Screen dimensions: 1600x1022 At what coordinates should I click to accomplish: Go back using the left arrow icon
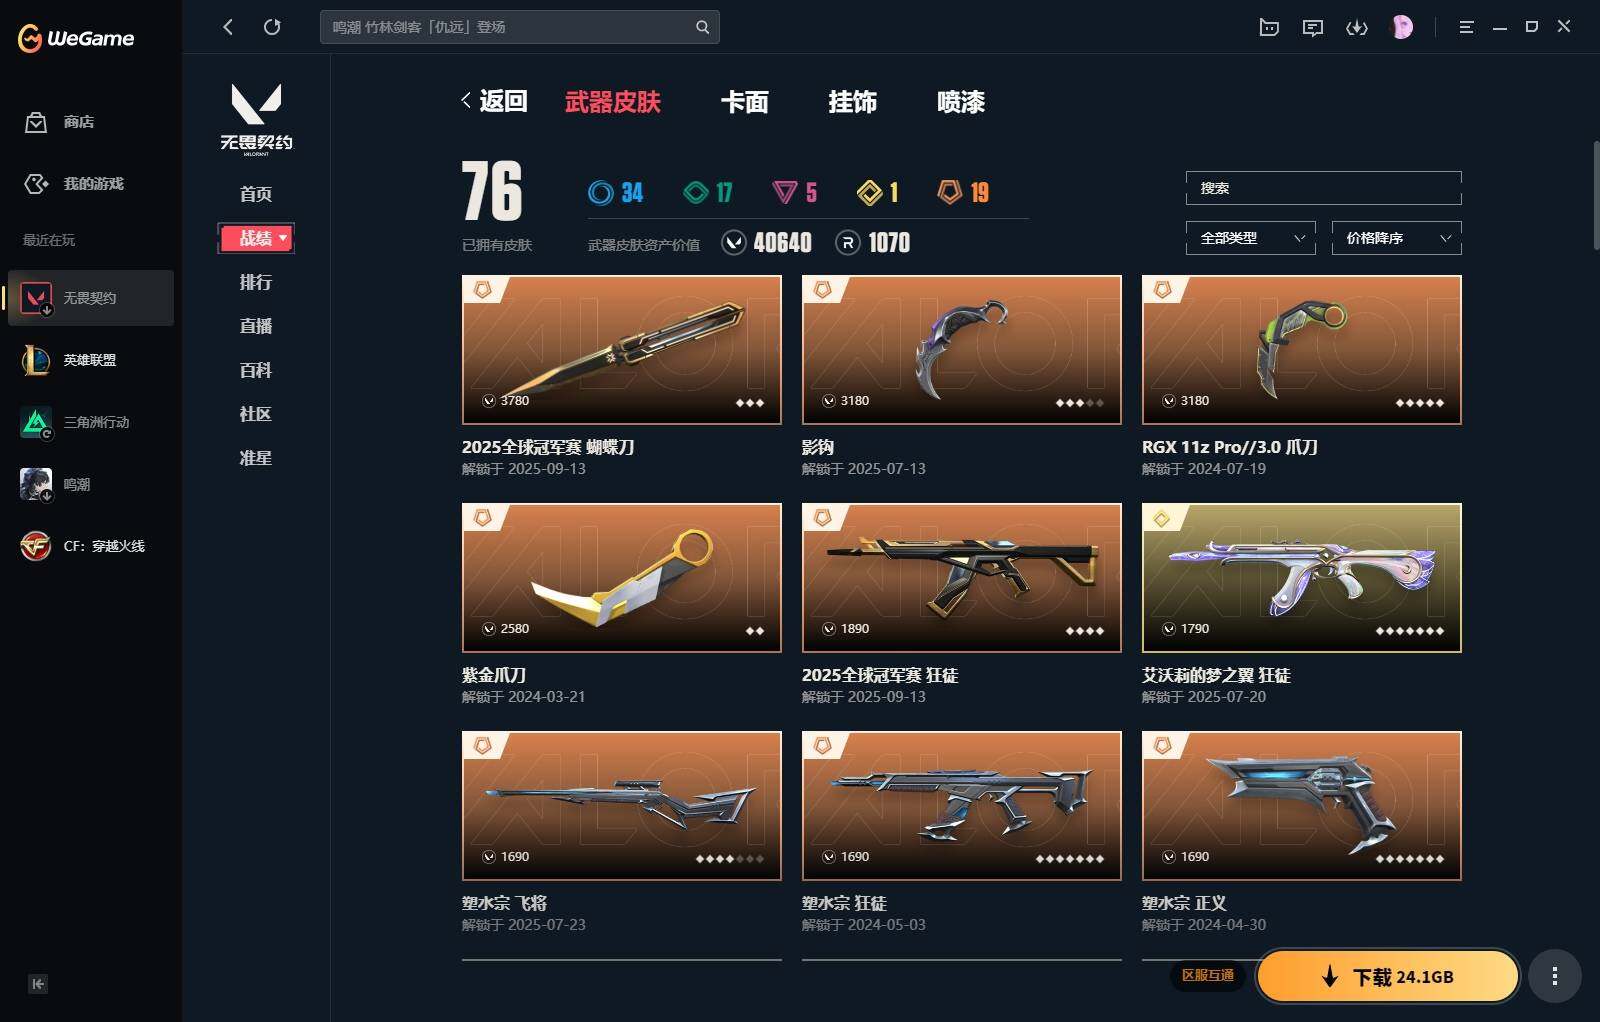228,27
